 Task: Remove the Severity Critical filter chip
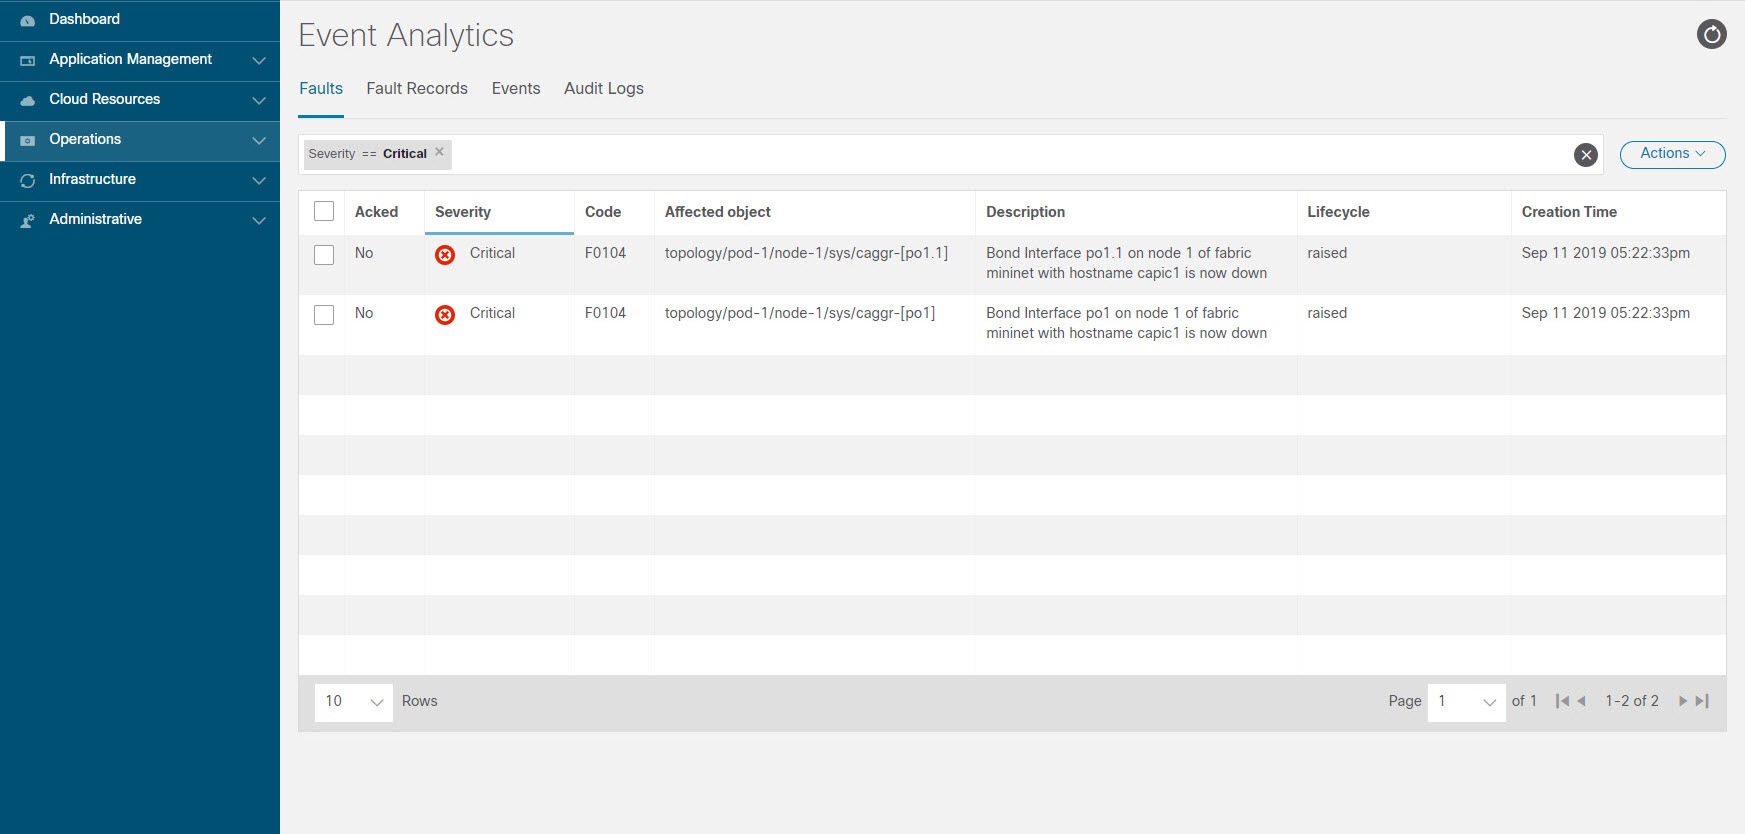[x=439, y=152]
